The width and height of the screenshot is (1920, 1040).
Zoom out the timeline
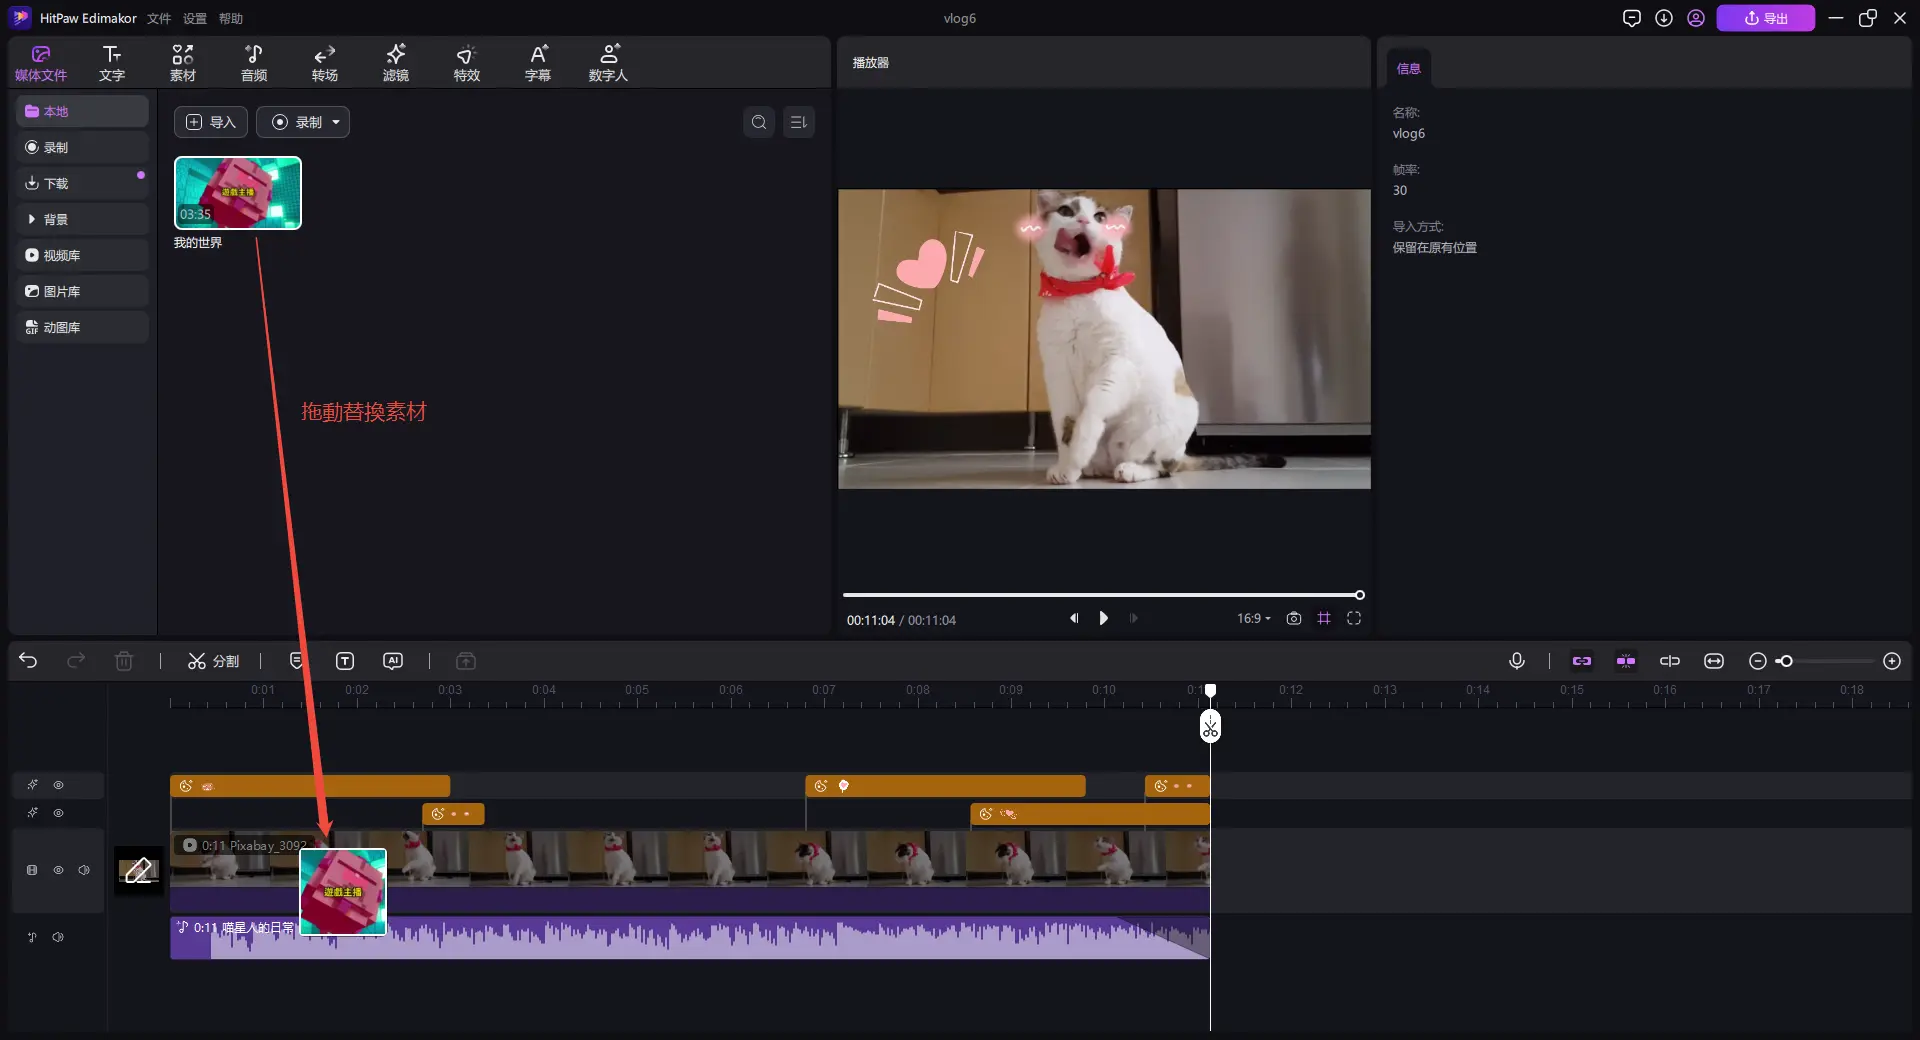[x=1757, y=661]
